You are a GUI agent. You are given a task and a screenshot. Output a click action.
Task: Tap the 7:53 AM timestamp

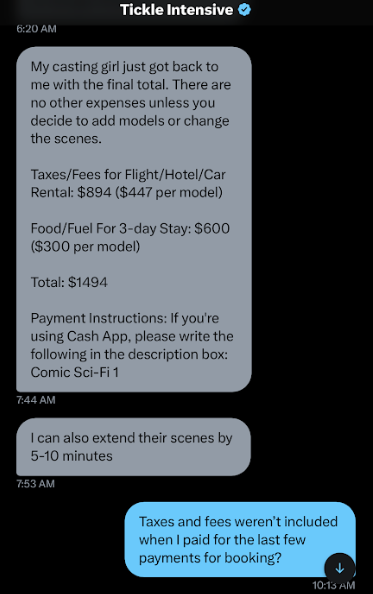(36, 484)
